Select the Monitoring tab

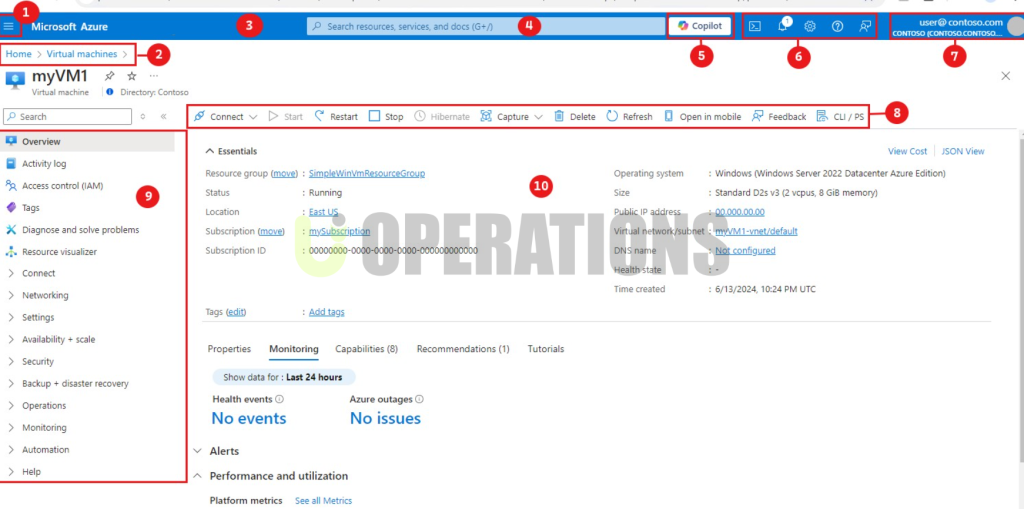294,349
